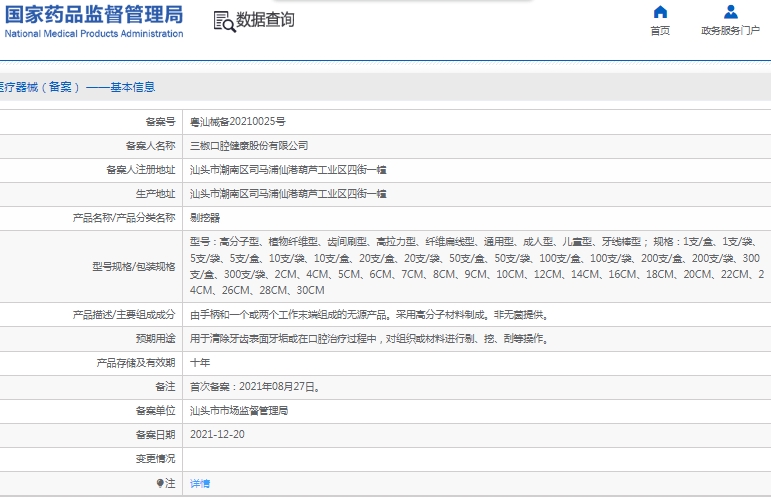Click the bulb icon beside 注

(160, 483)
